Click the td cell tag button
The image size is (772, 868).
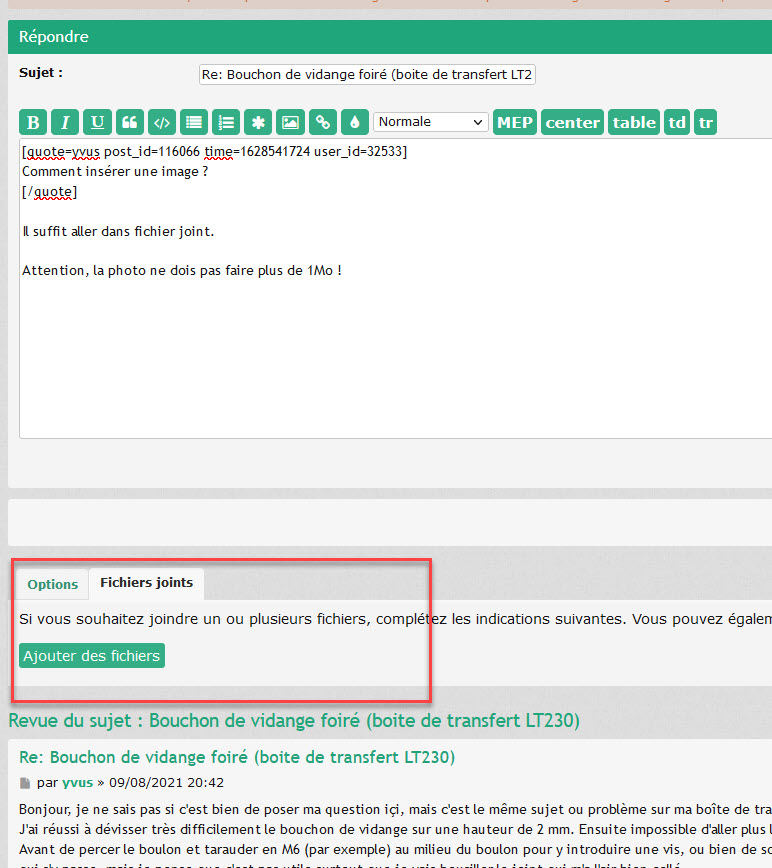click(x=677, y=123)
